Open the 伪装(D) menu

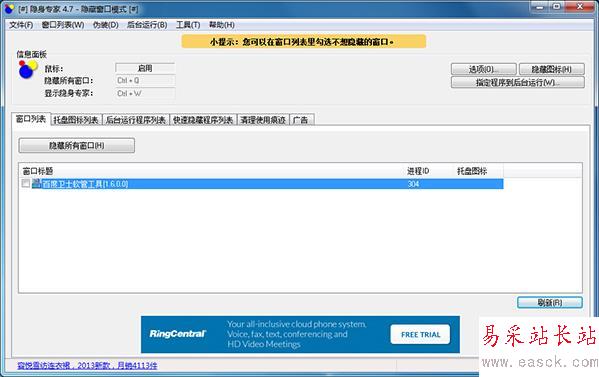pos(105,25)
